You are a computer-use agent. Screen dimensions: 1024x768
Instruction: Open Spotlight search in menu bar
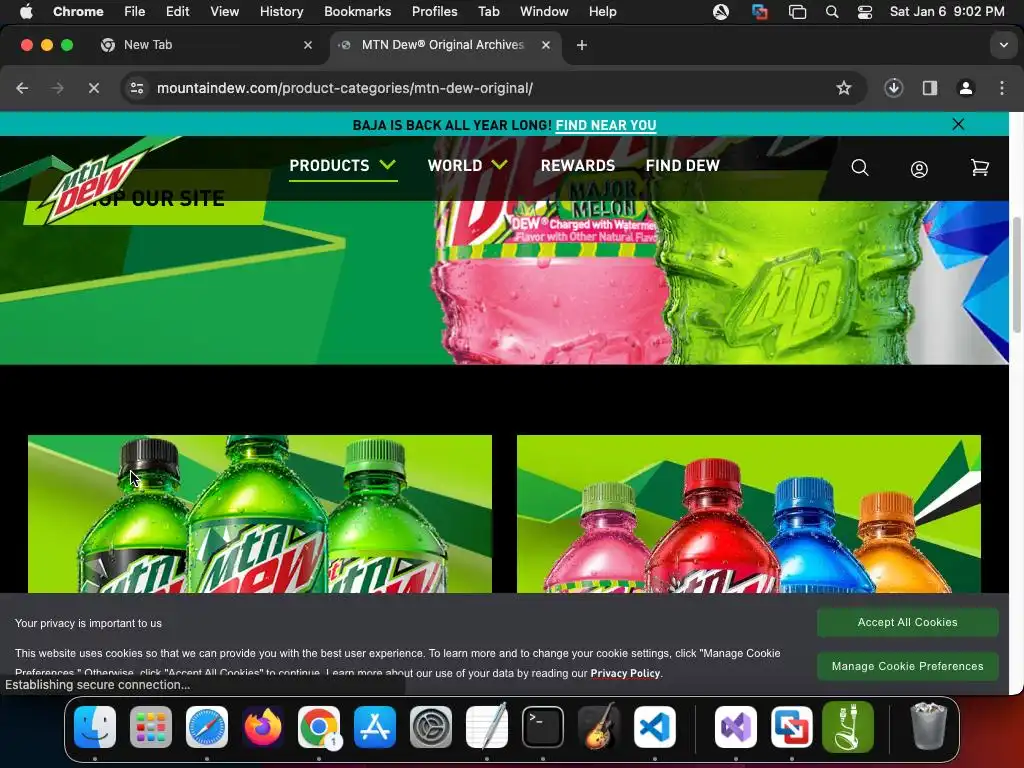pyautogui.click(x=831, y=12)
